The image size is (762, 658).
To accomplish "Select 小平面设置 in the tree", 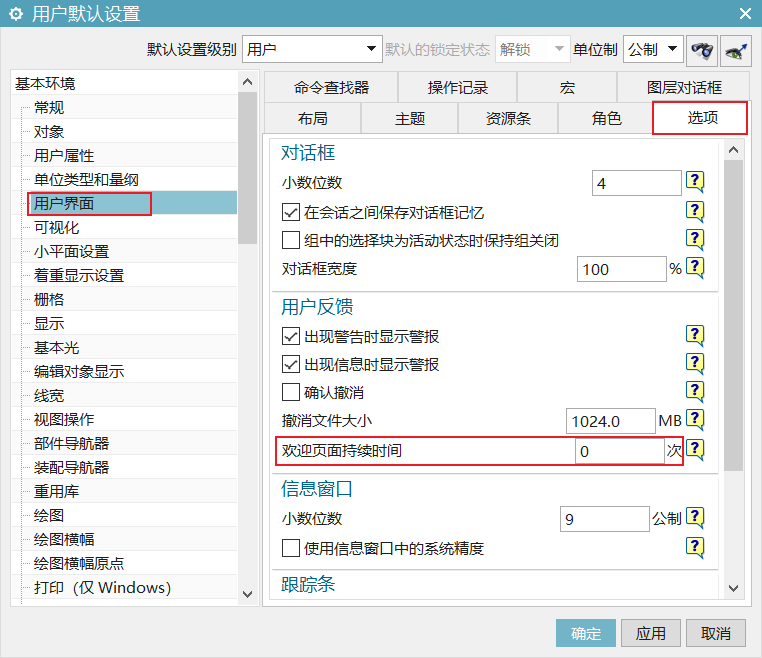I will pos(71,252).
